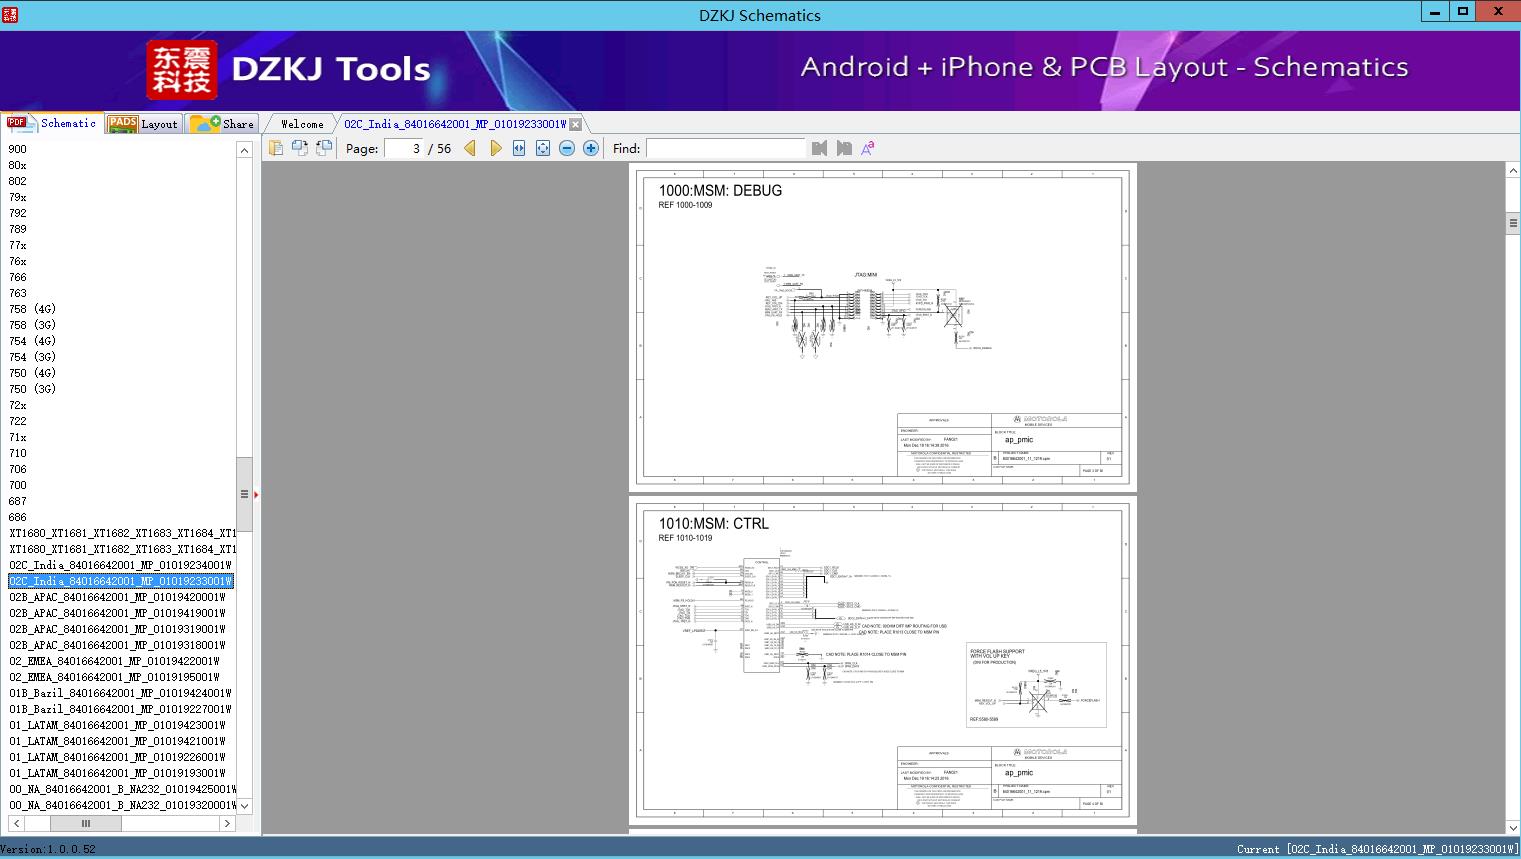Switch to the Welcome document tab
Image resolution: width=1521 pixels, height=859 pixels.
302,124
